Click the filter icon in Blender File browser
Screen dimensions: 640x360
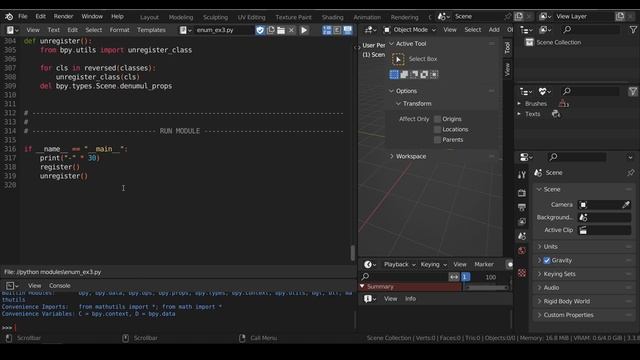pos(633,91)
